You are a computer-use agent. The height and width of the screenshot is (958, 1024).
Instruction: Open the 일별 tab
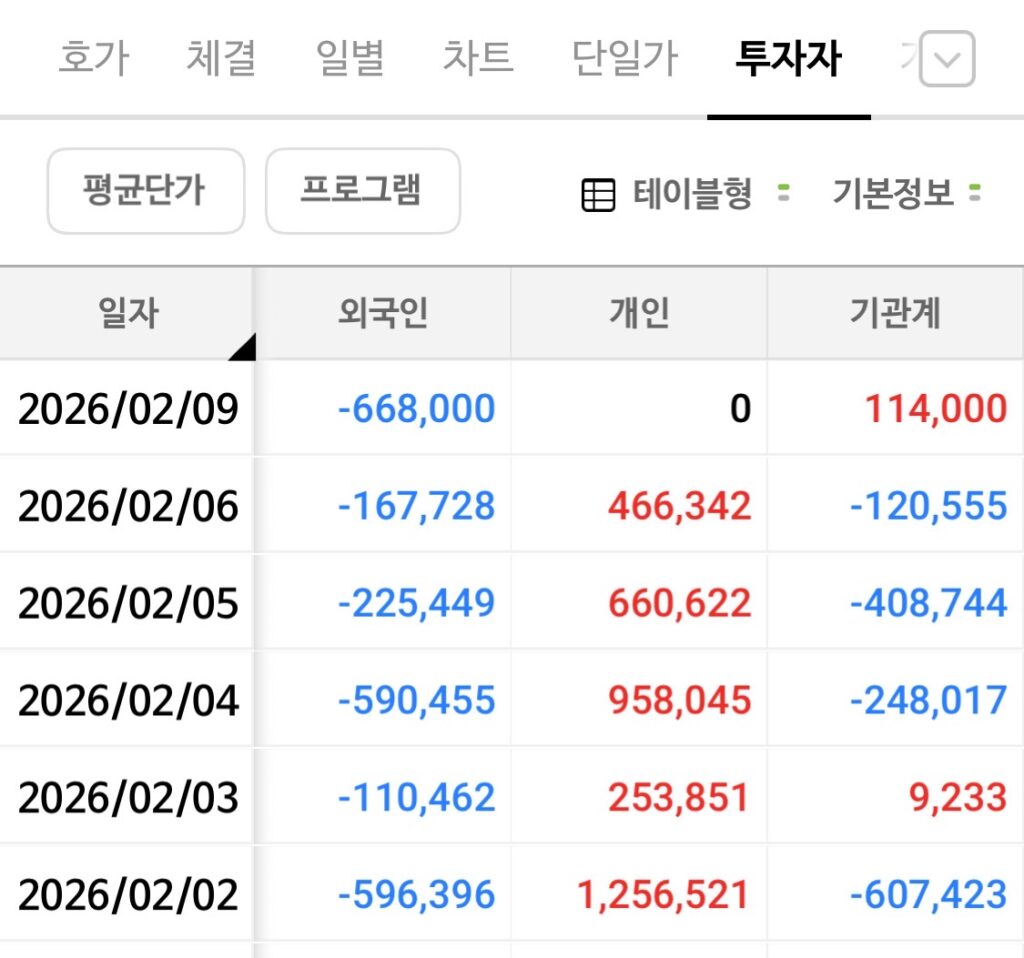[349, 59]
